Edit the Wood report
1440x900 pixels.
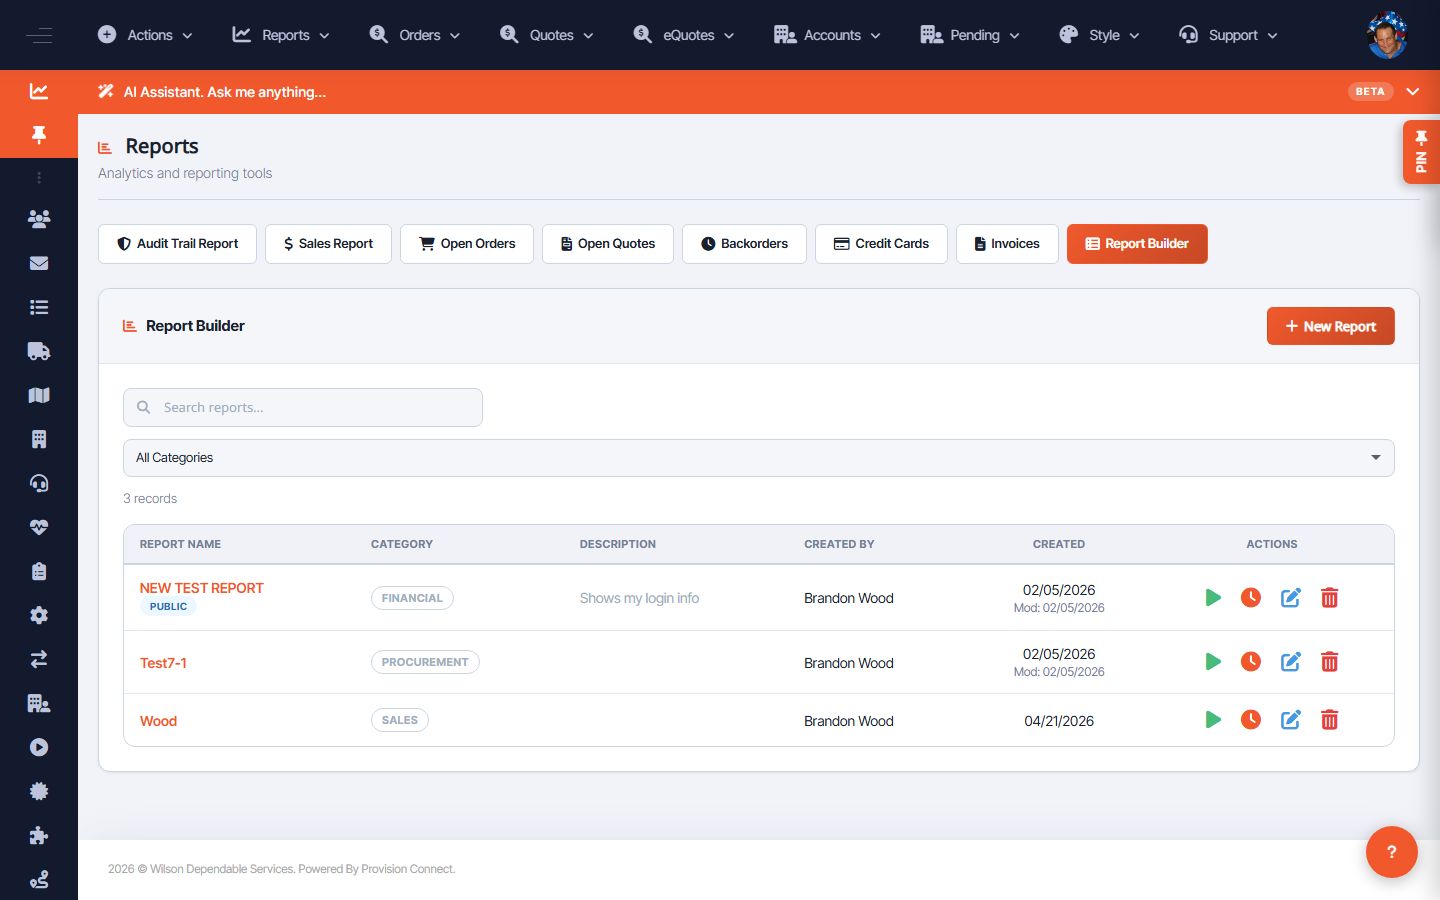[1291, 720]
